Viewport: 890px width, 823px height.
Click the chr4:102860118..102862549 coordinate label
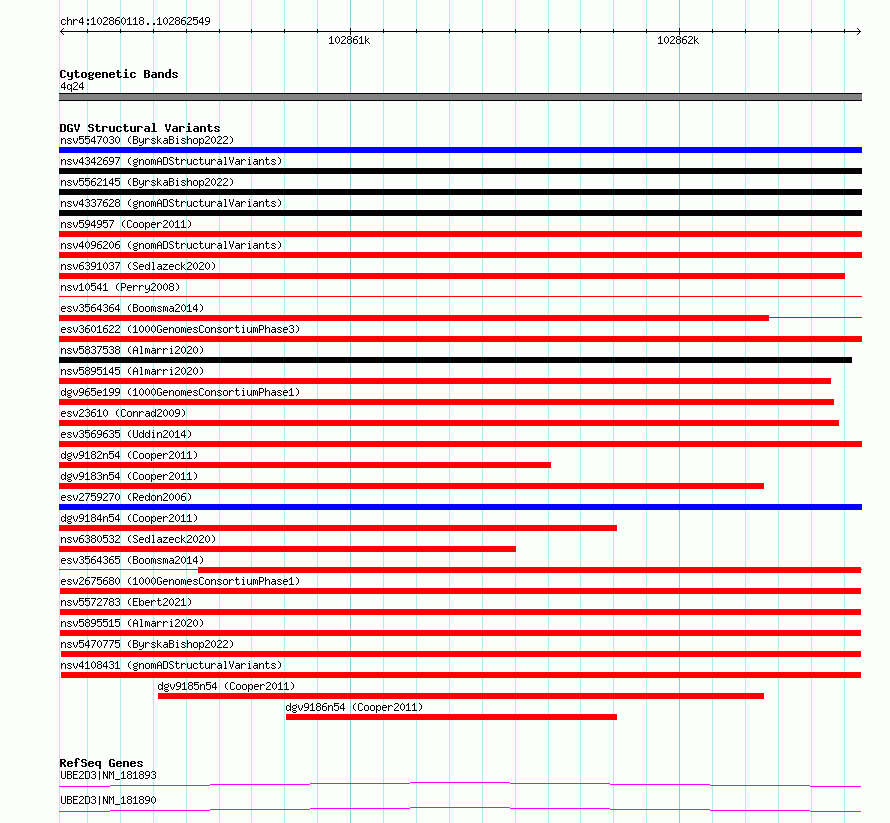point(135,21)
